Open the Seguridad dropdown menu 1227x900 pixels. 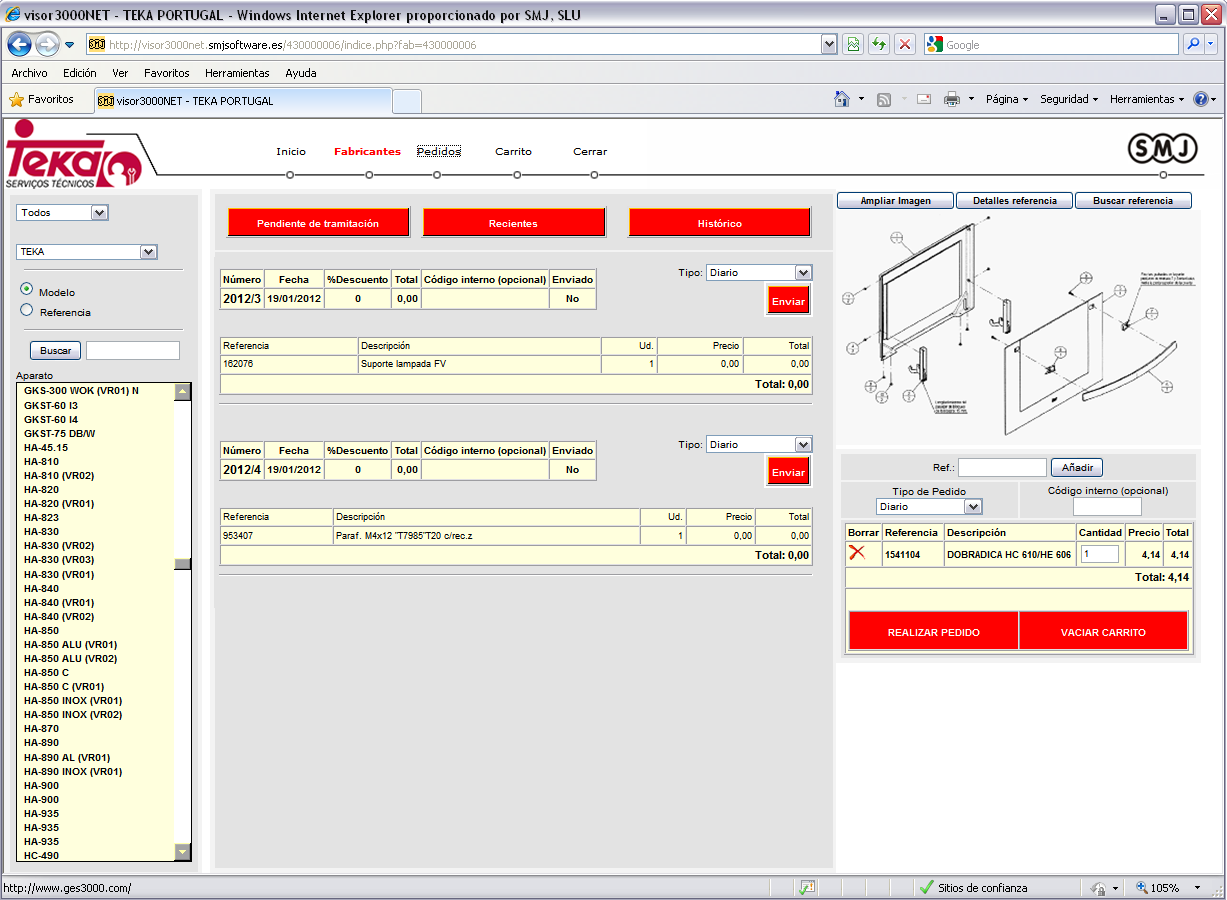coord(1069,99)
